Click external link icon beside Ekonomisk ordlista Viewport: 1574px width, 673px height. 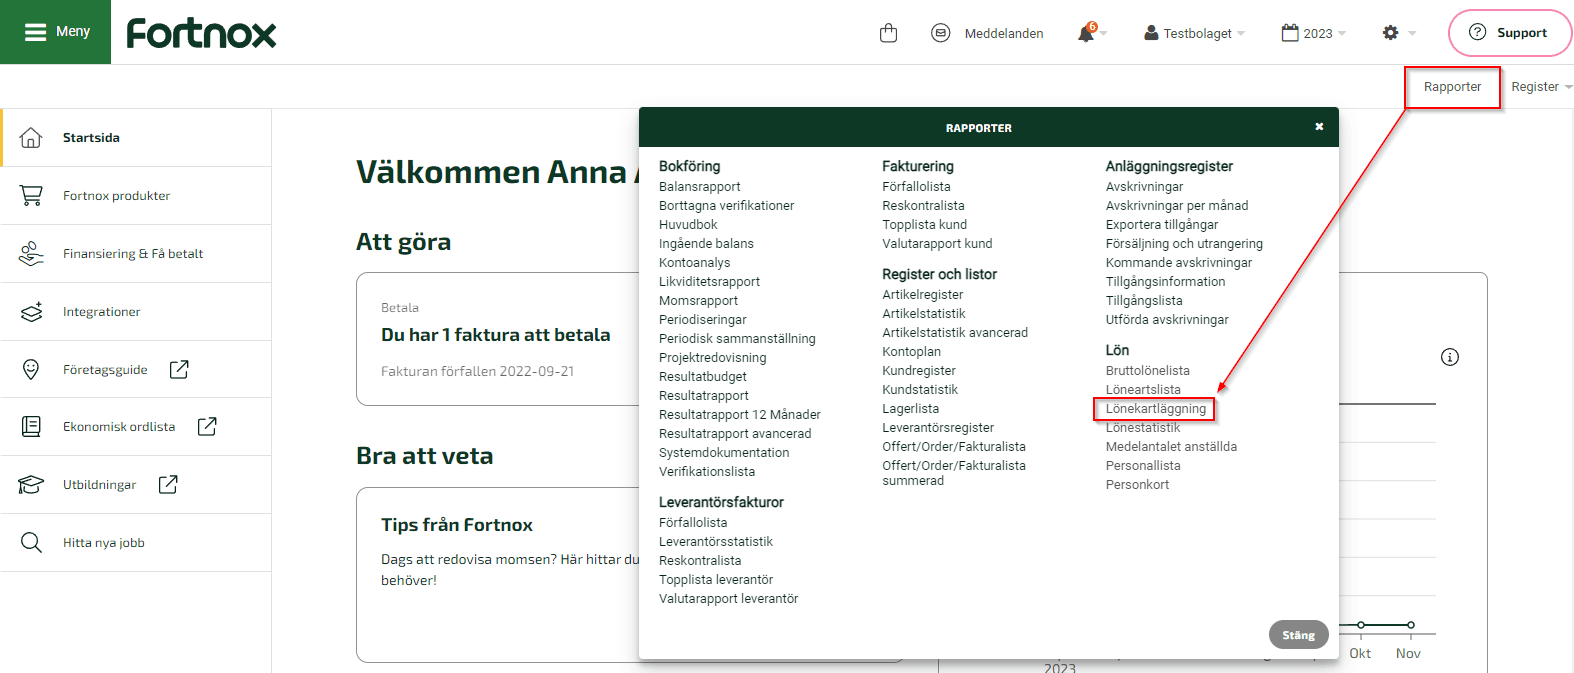click(x=207, y=426)
